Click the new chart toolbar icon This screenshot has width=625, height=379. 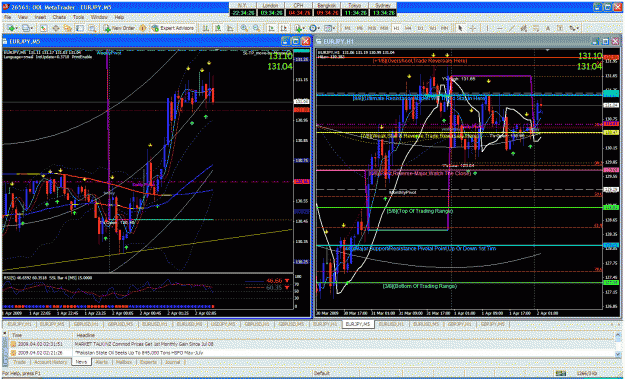click(11, 28)
